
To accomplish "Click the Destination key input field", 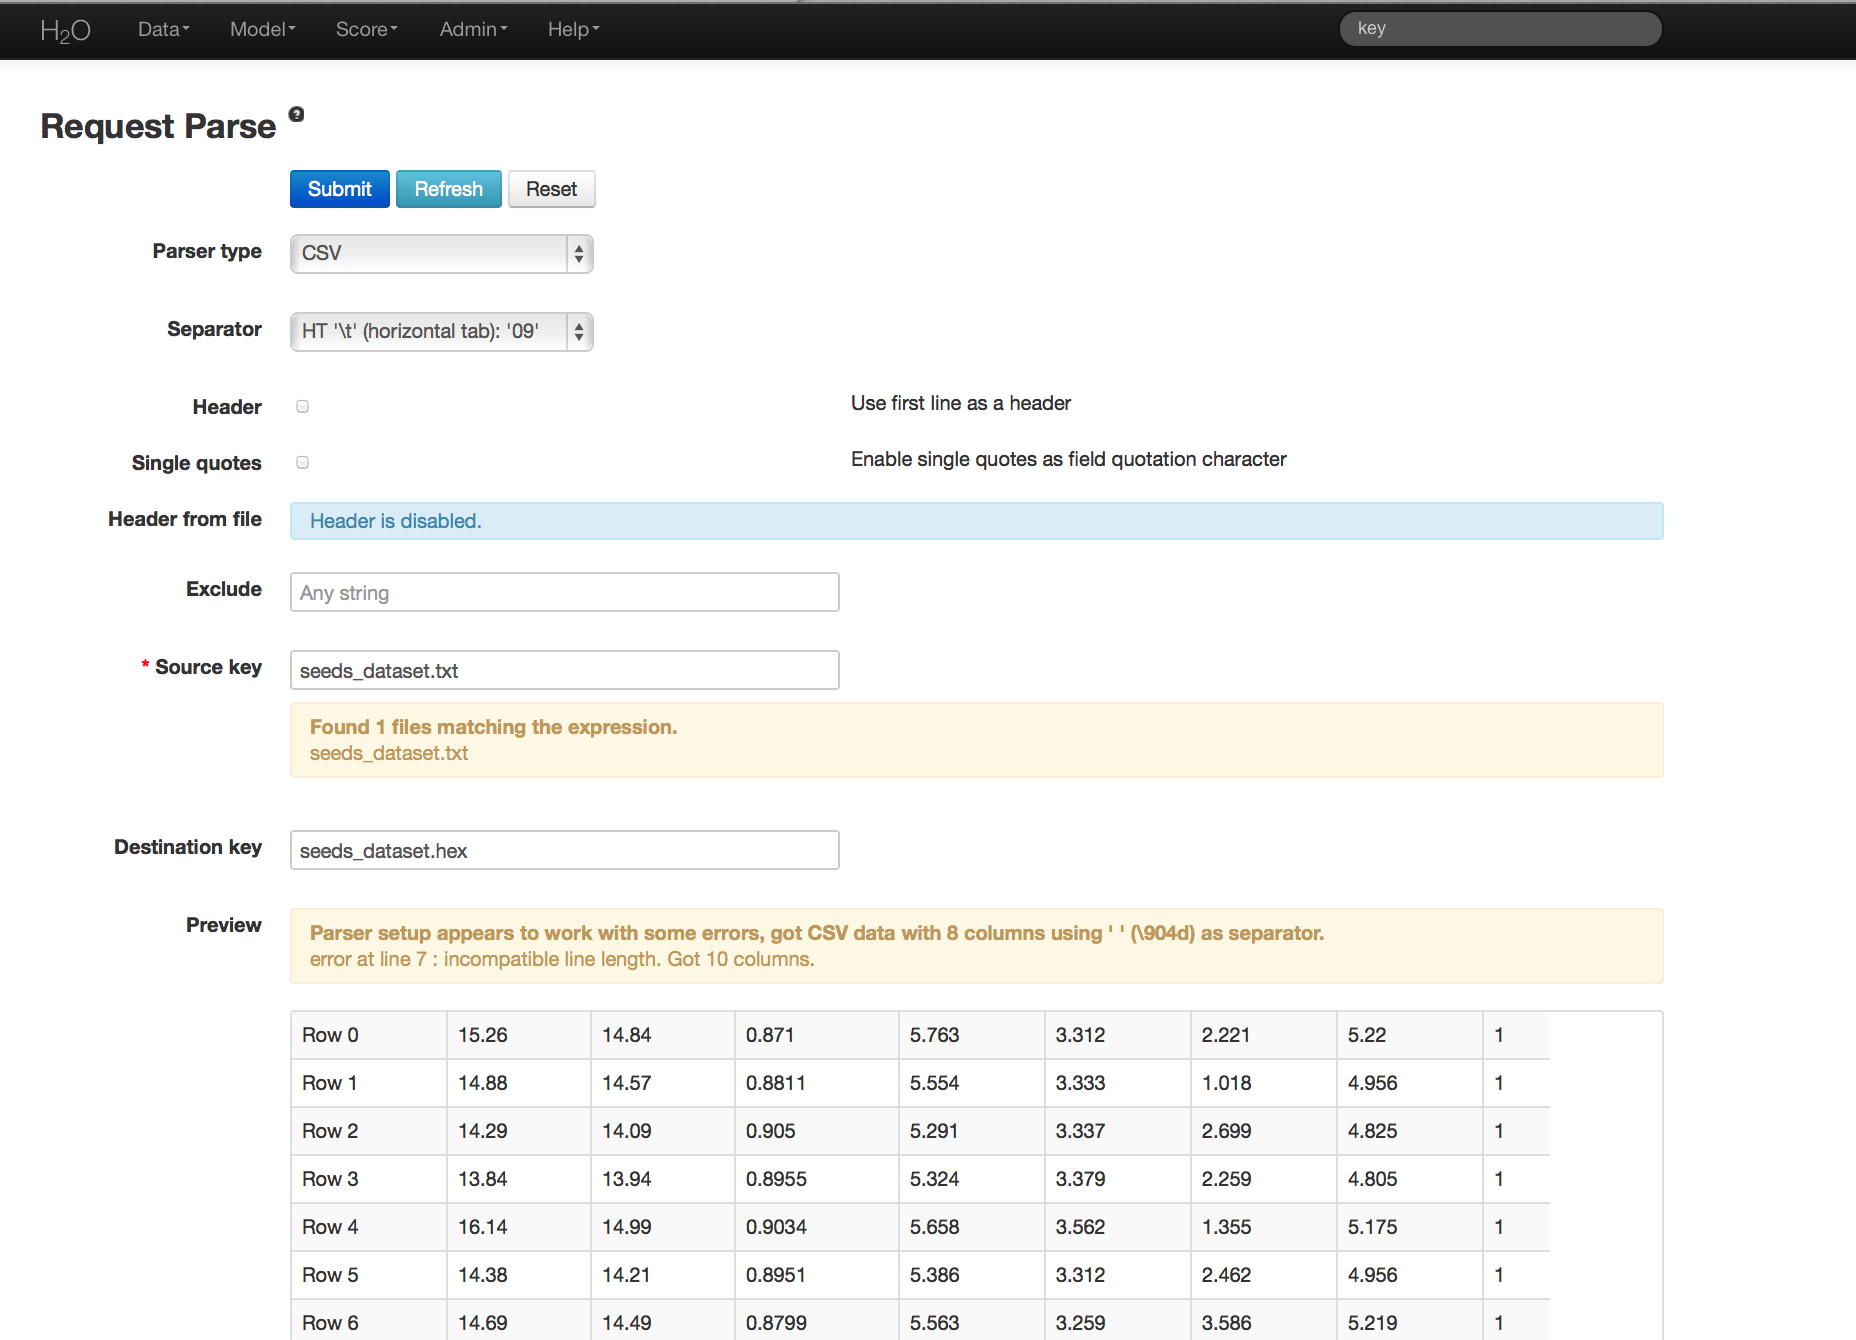I will [x=564, y=850].
